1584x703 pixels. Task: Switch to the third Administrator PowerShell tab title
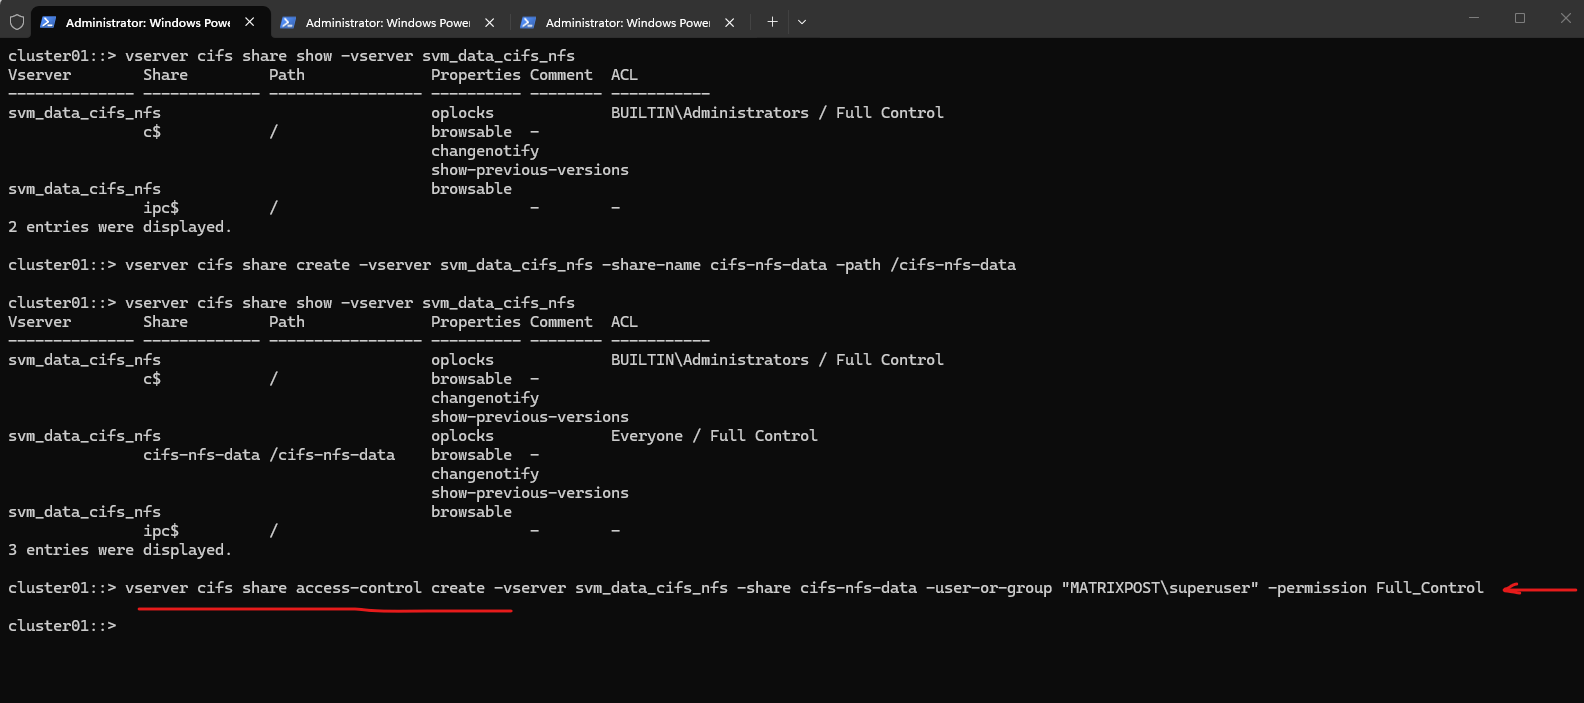point(628,22)
